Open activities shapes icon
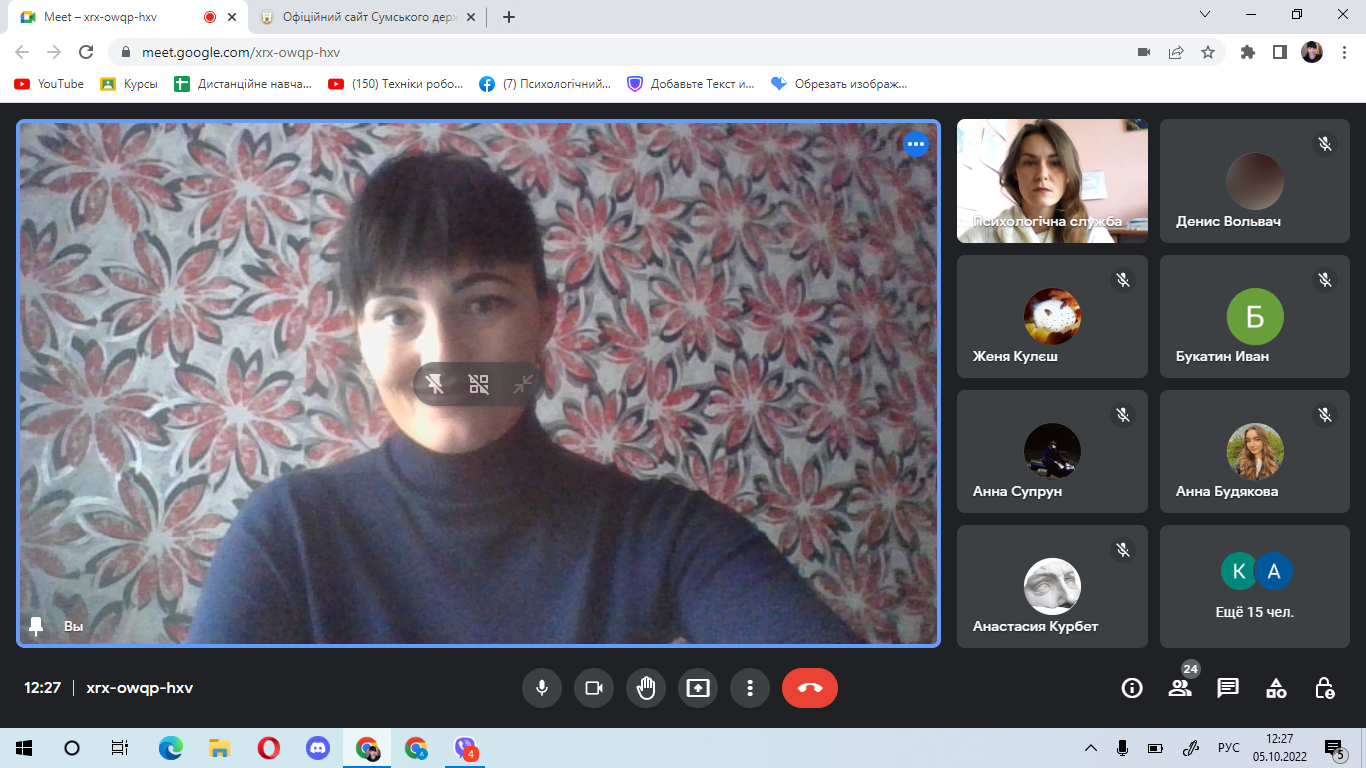Image resolution: width=1366 pixels, height=768 pixels. pyautogui.click(x=1276, y=688)
